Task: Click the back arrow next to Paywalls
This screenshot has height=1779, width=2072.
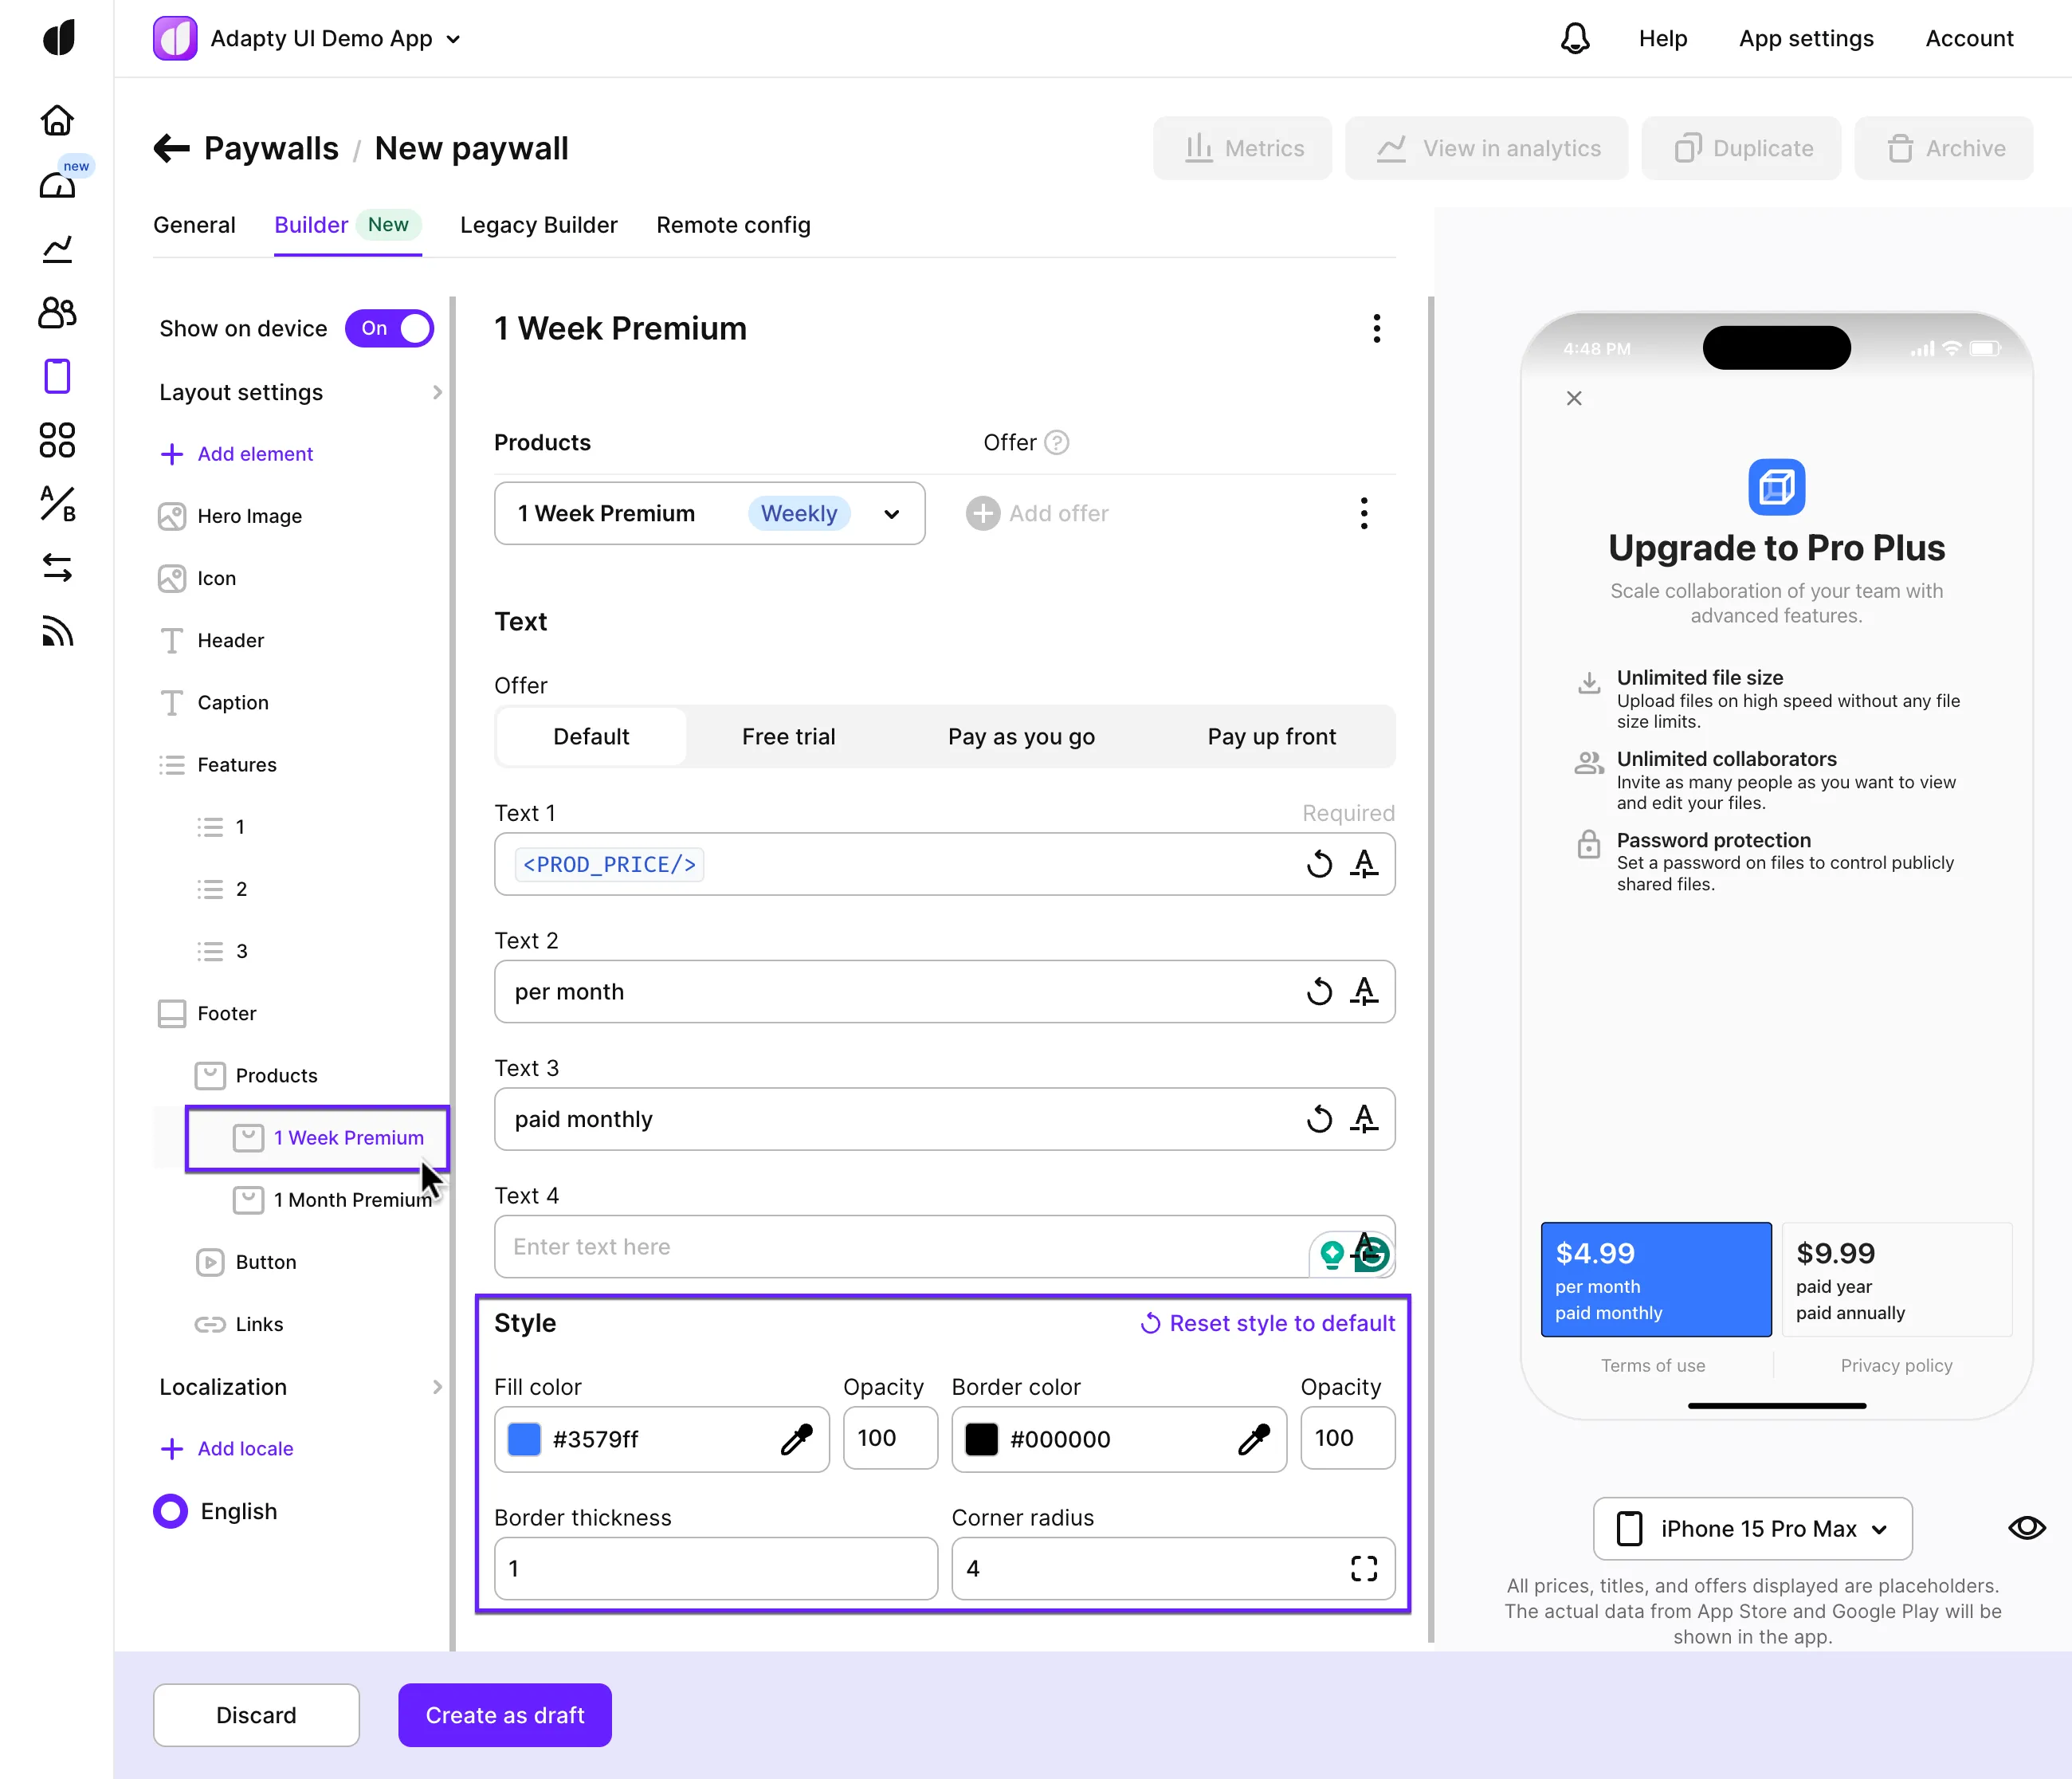Action: pos(172,149)
